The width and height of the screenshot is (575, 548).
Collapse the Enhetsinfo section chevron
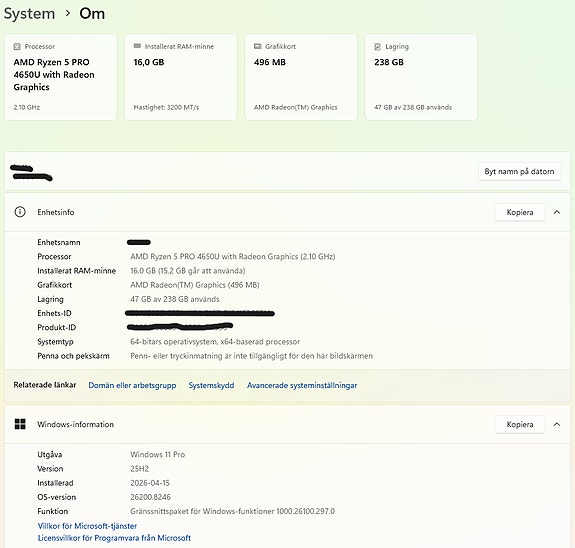coord(557,212)
